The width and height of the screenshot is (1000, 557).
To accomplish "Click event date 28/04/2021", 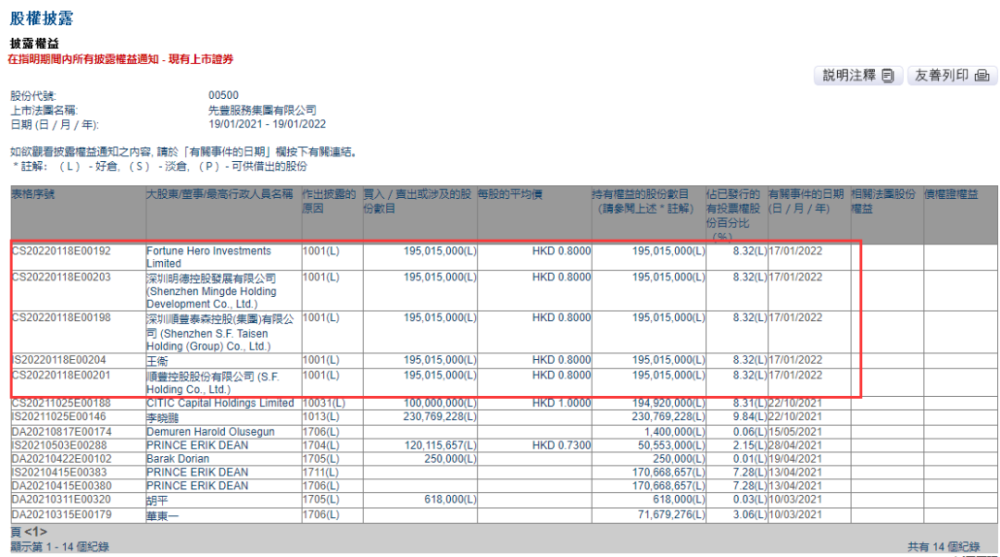I will pos(795,445).
